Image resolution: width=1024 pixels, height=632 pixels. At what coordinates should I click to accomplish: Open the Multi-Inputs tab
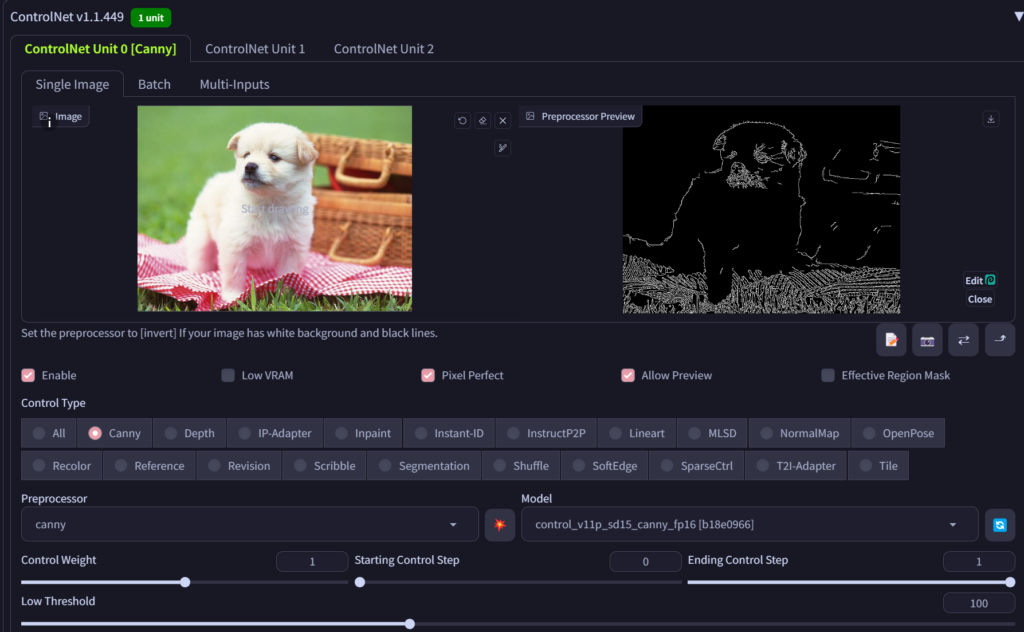234,85
